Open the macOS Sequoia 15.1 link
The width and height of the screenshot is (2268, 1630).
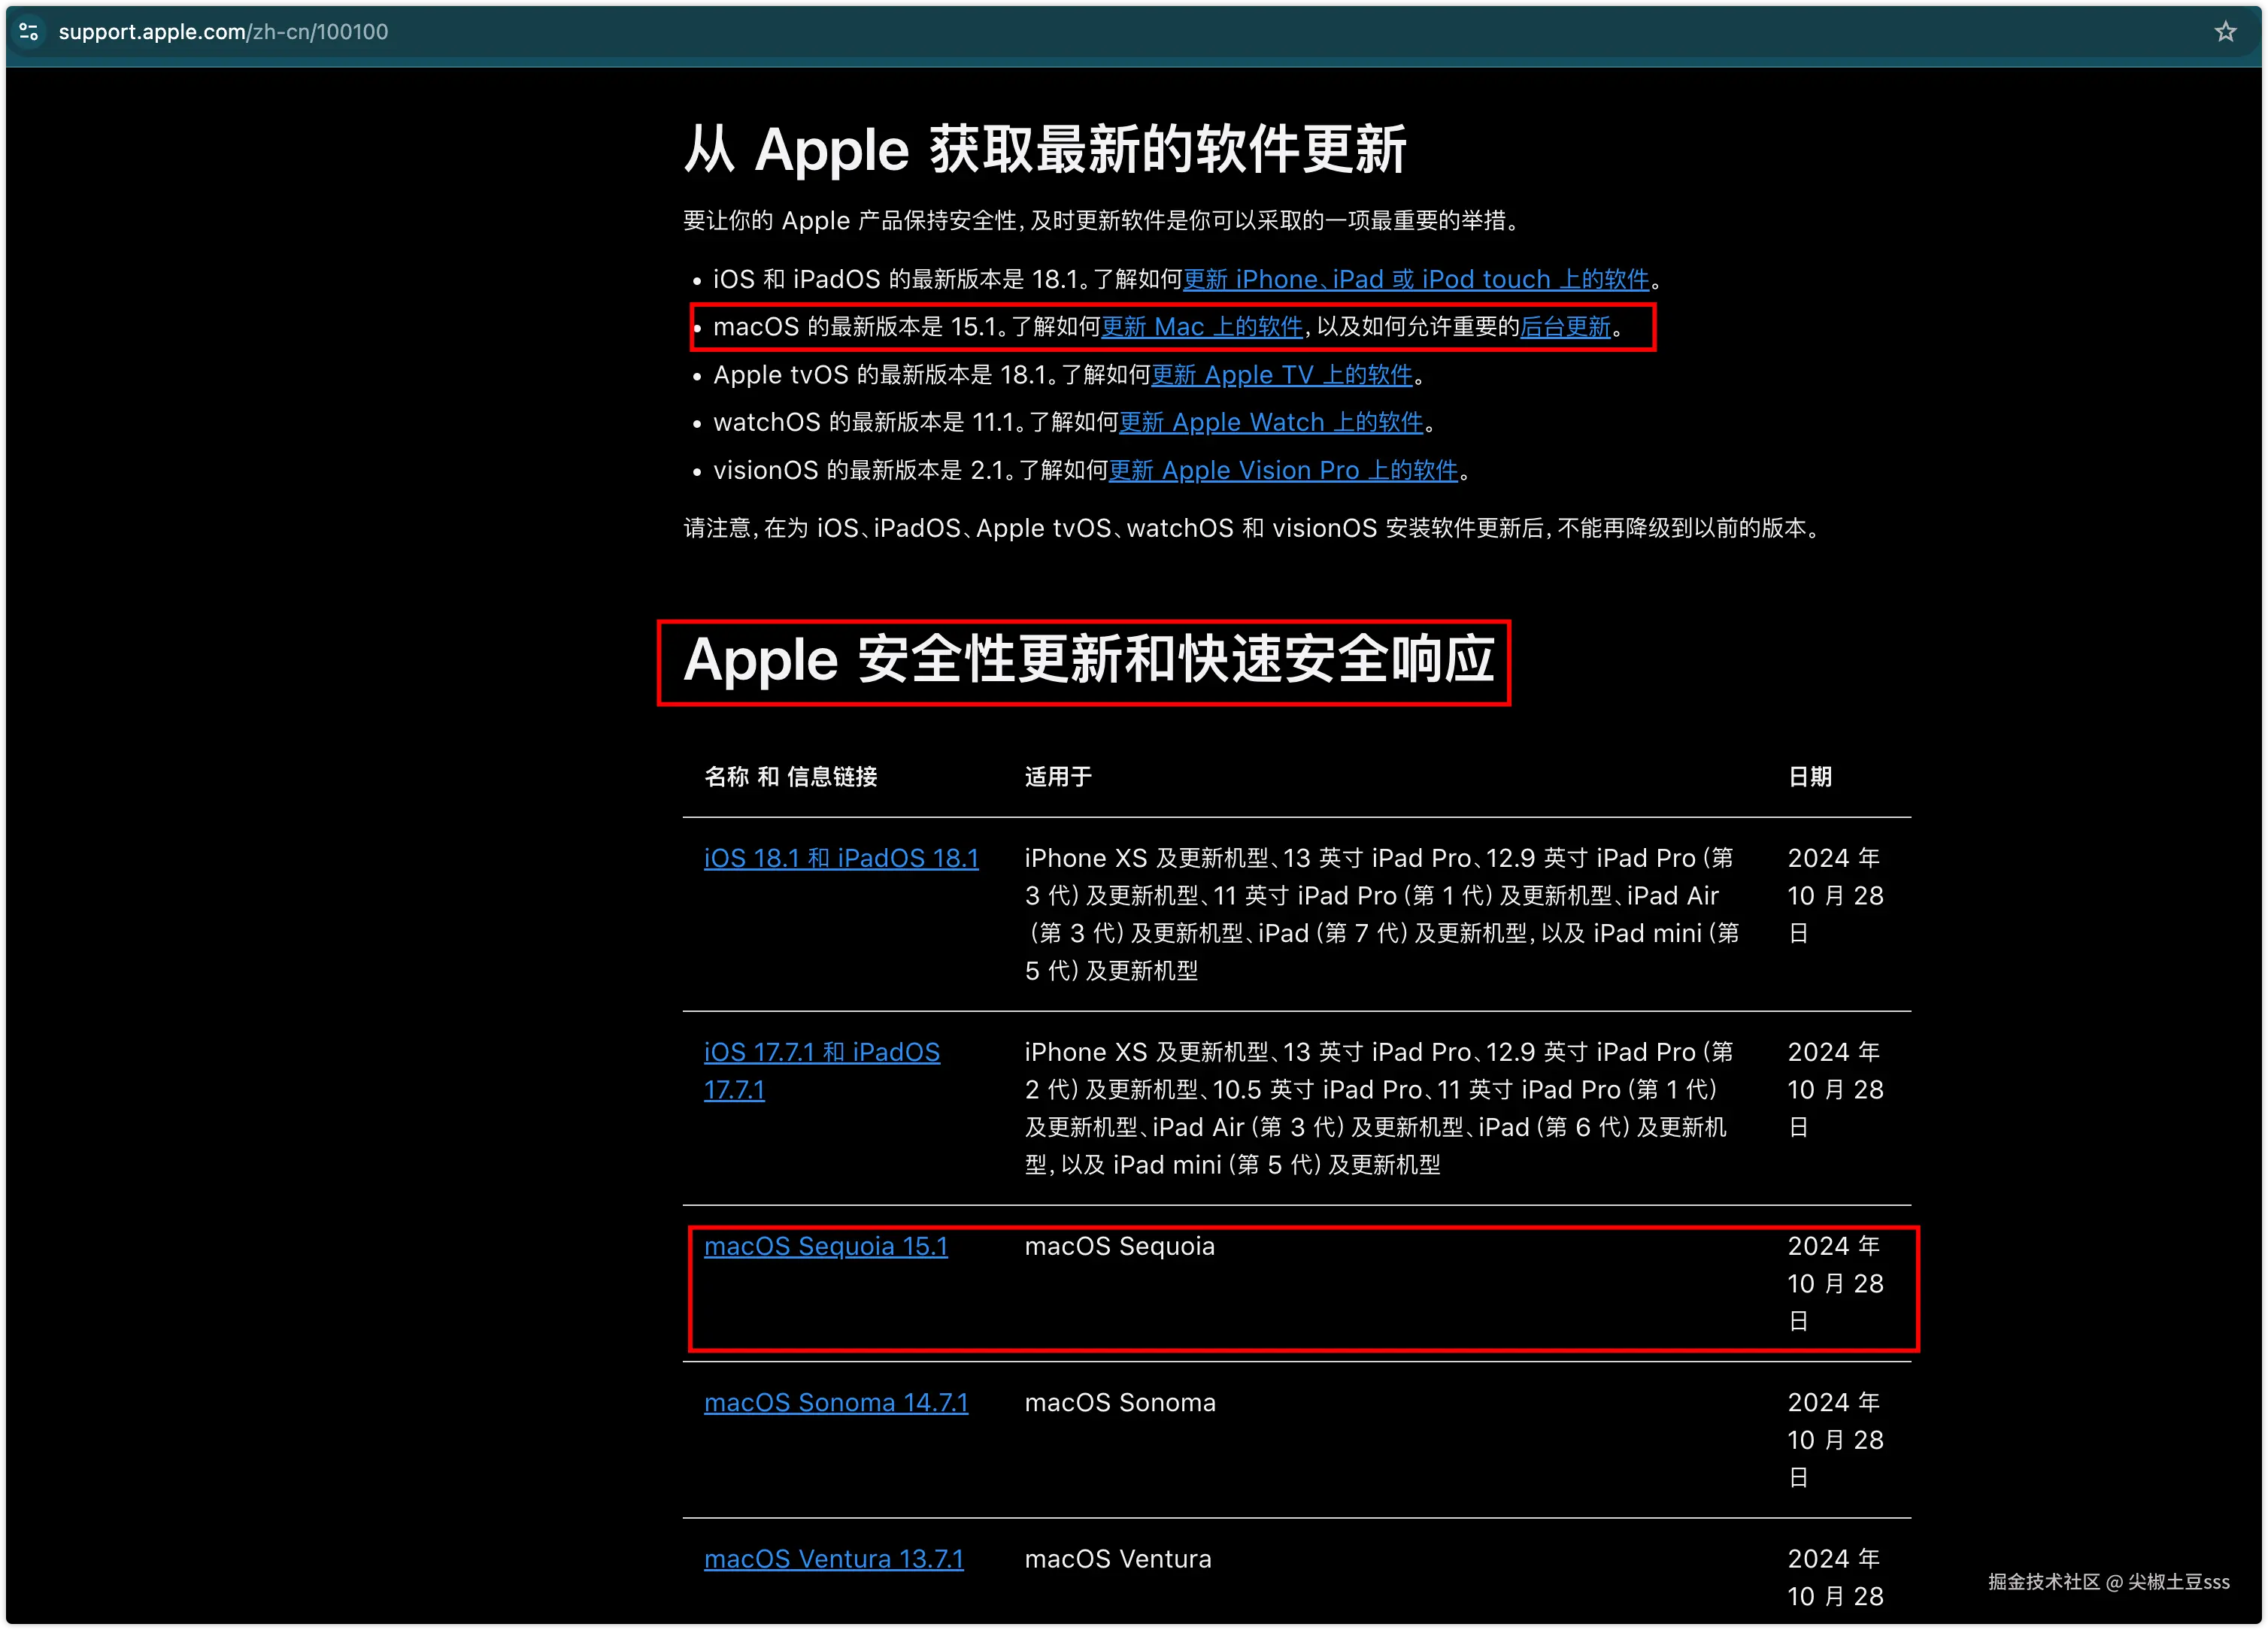[825, 1246]
